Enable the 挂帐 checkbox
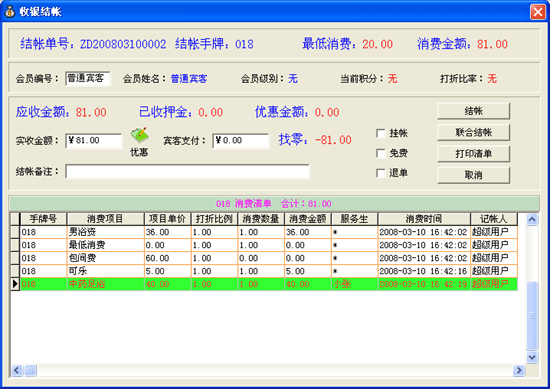Screen dimensions: 550x389 pos(381,133)
